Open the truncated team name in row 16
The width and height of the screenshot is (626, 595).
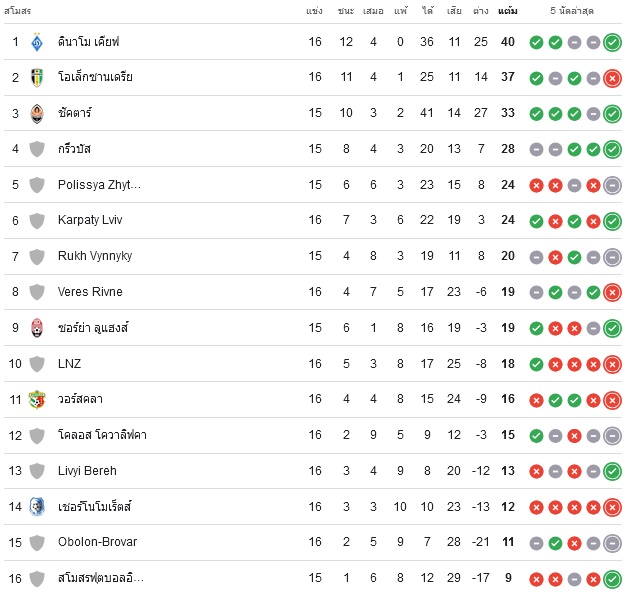(101, 578)
